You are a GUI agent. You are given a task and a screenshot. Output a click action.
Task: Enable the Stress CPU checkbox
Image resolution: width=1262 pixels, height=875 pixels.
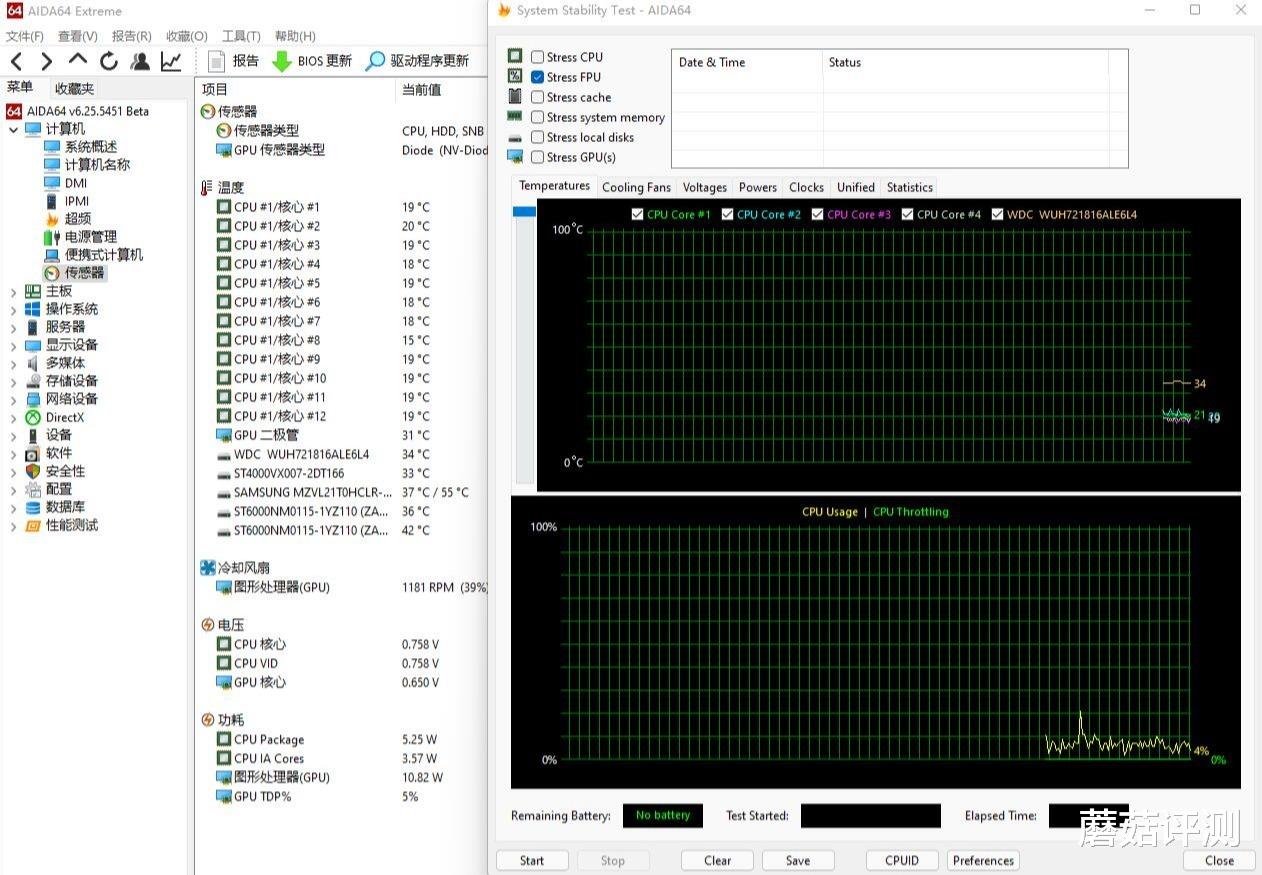tap(538, 57)
